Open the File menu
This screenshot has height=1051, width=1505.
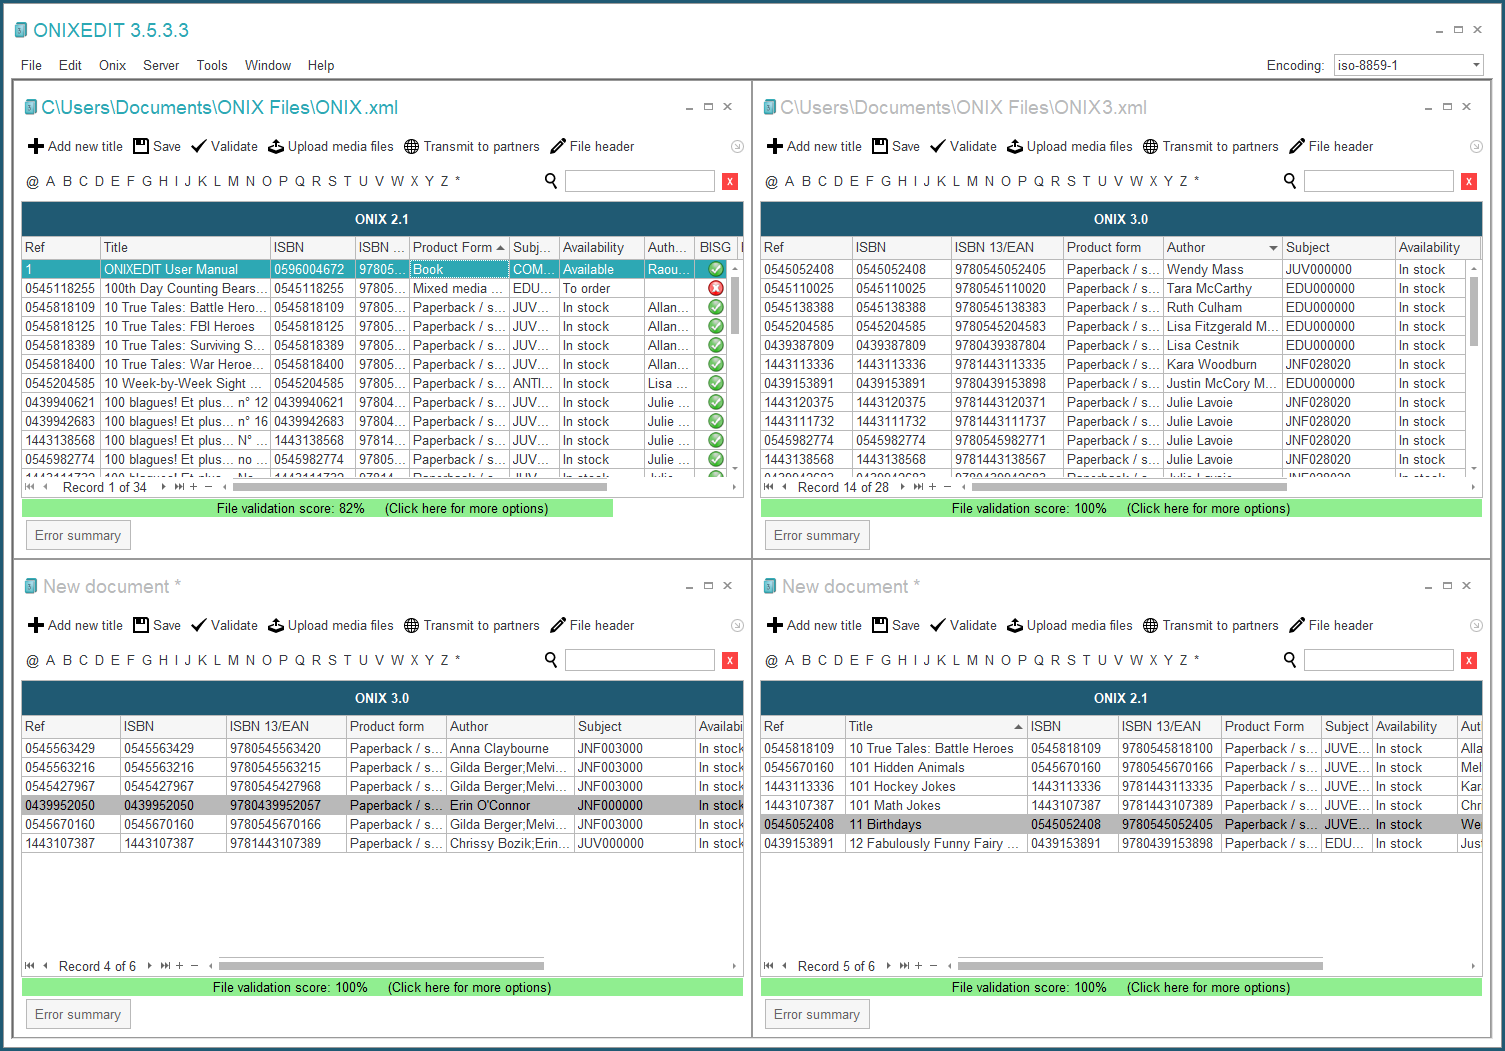click(x=31, y=65)
